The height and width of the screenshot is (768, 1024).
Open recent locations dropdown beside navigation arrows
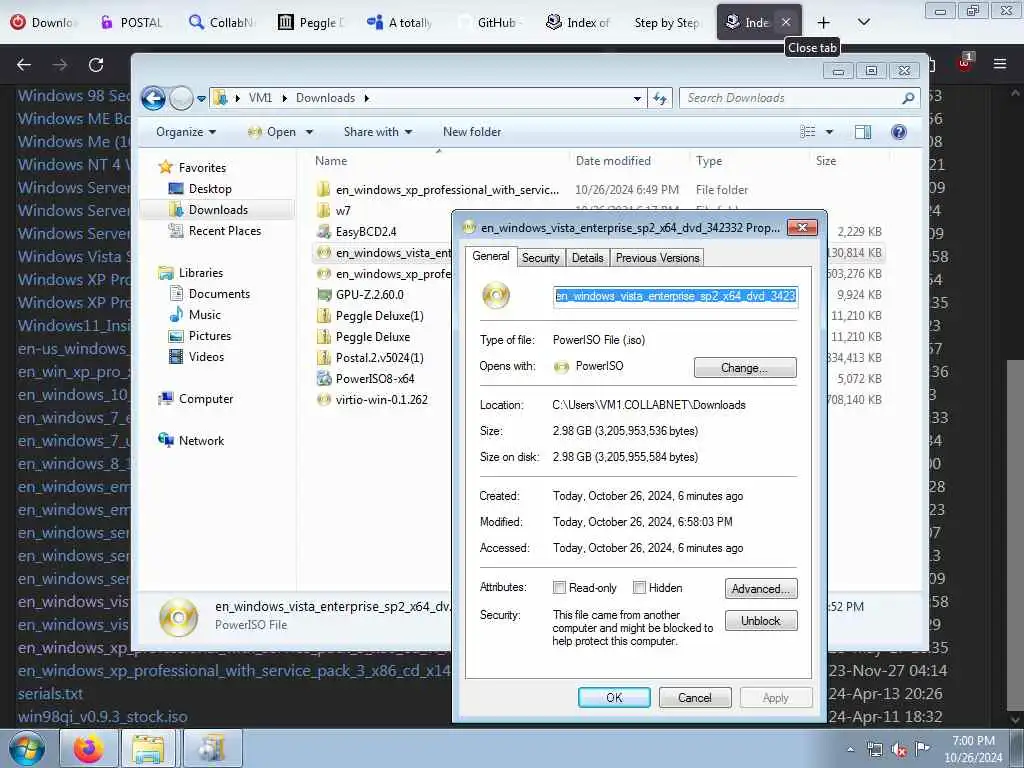click(201, 99)
